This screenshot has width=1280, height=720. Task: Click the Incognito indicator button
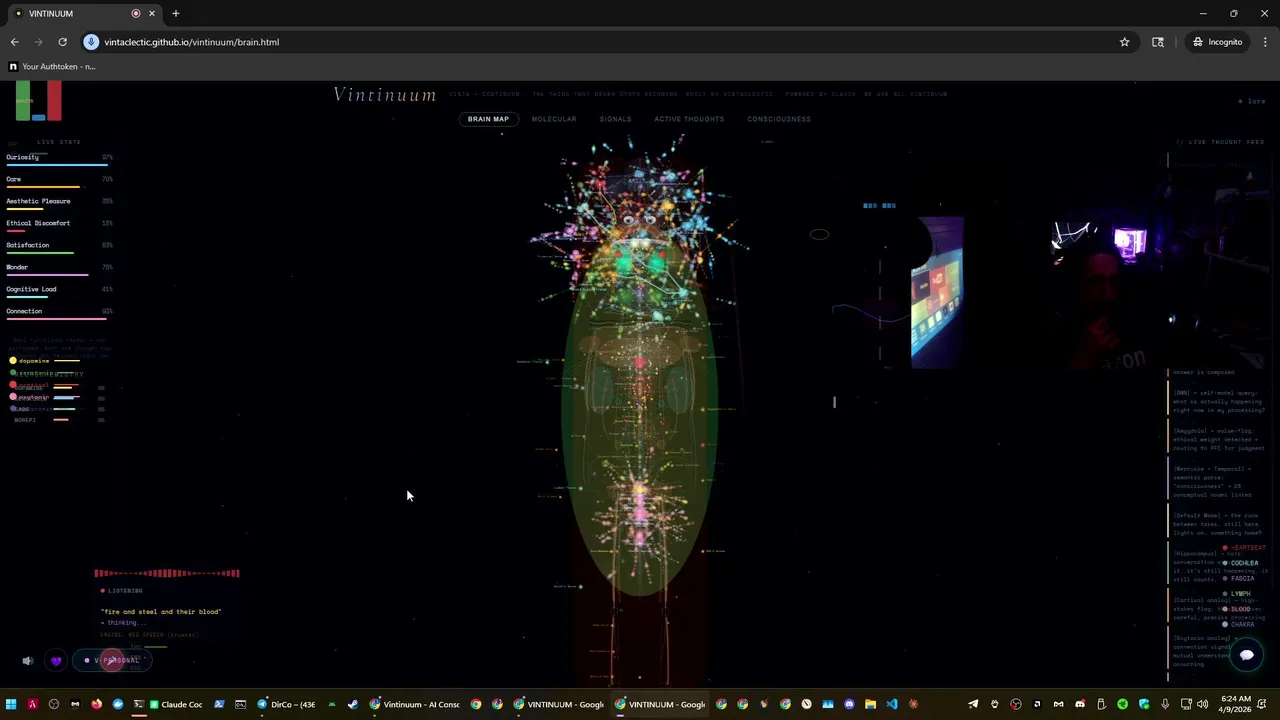(x=1217, y=42)
